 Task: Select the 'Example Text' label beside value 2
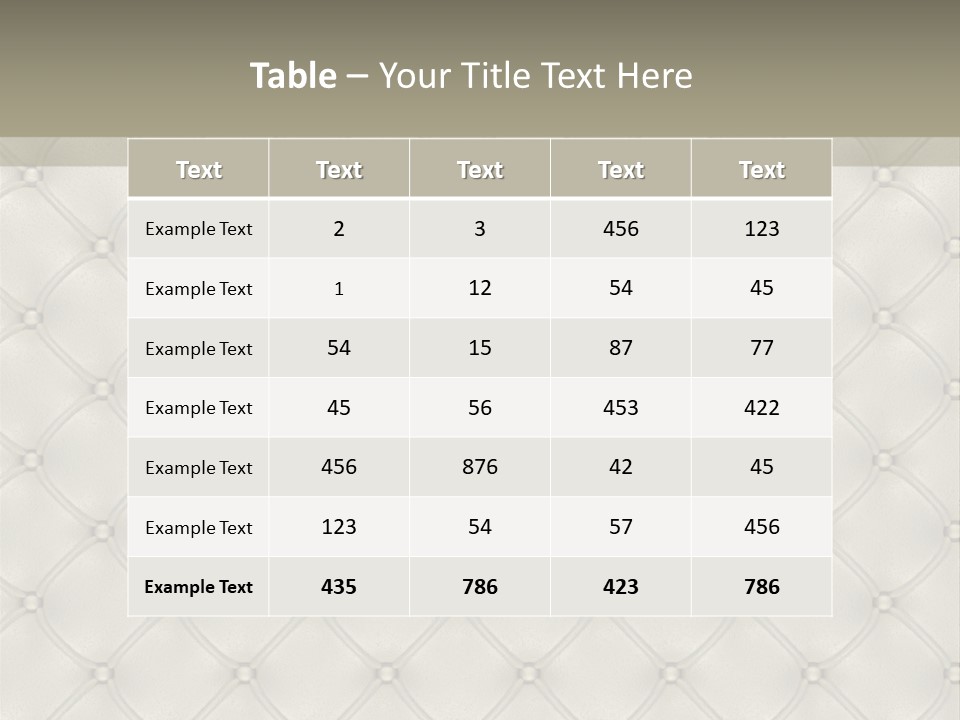[x=199, y=229]
